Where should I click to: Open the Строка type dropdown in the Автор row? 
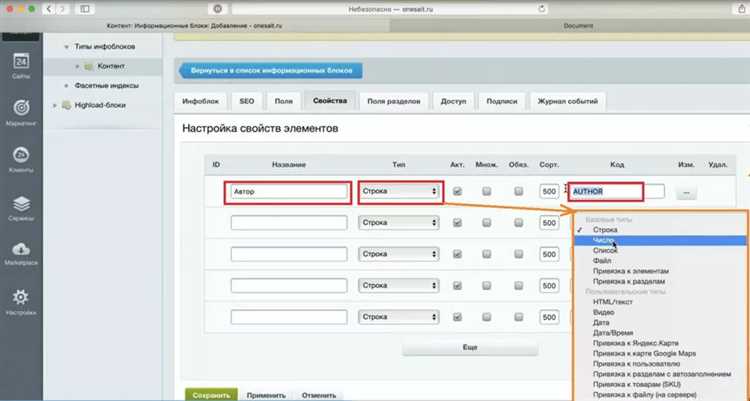[x=399, y=191]
